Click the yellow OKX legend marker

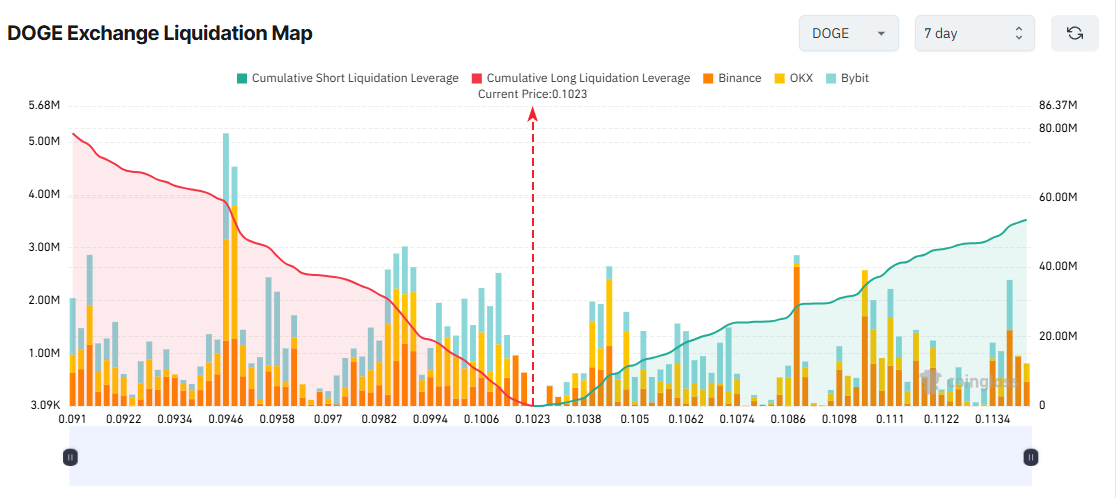pyautogui.click(x=780, y=78)
